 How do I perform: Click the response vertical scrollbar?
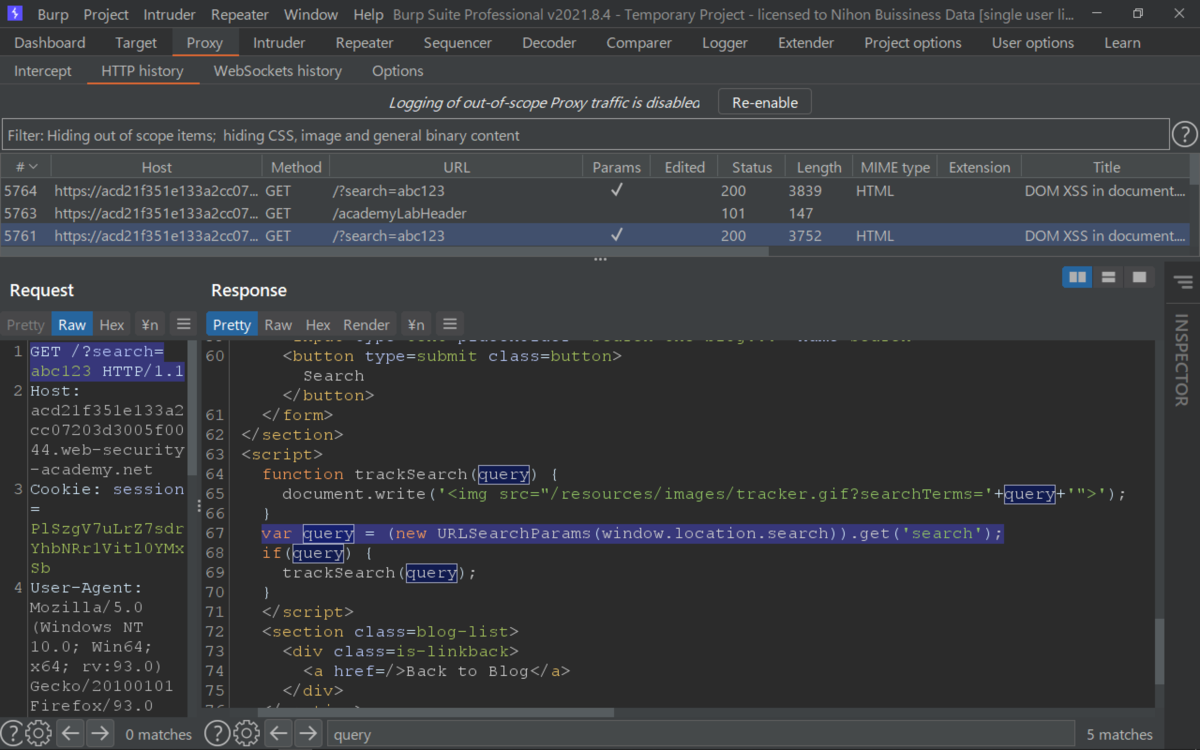tap(1159, 650)
